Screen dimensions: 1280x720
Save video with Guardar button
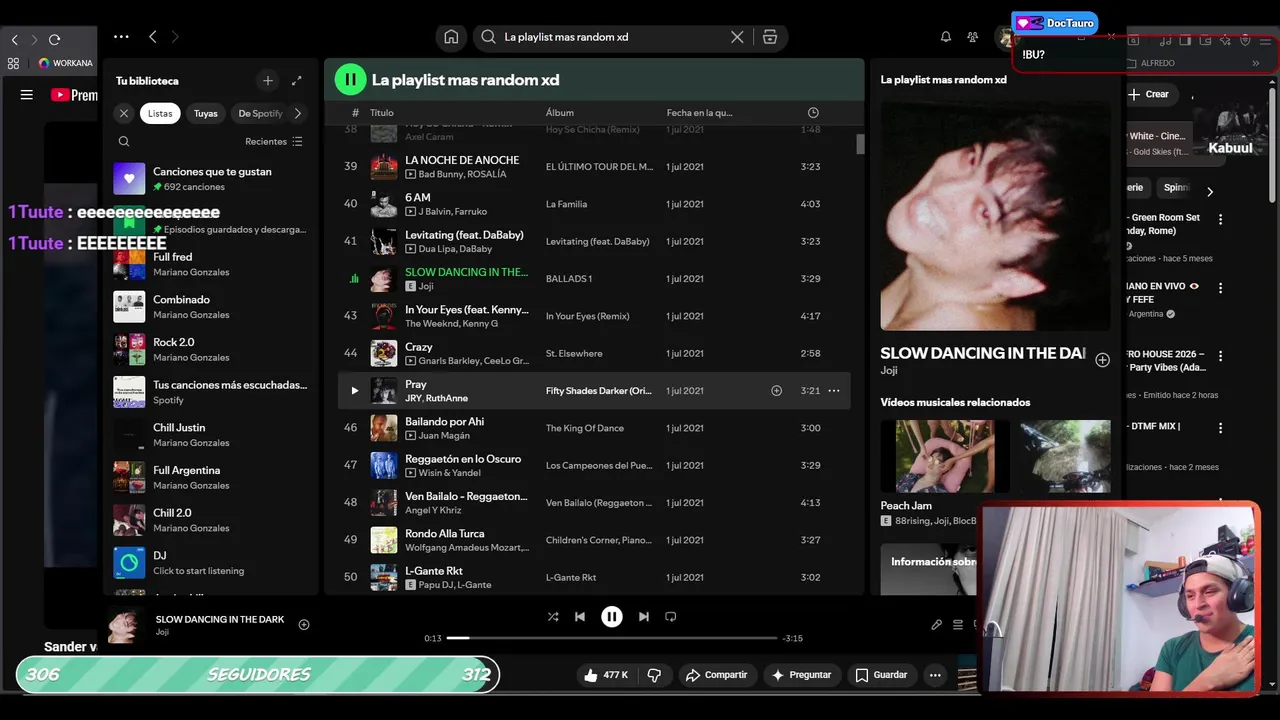pos(881,675)
